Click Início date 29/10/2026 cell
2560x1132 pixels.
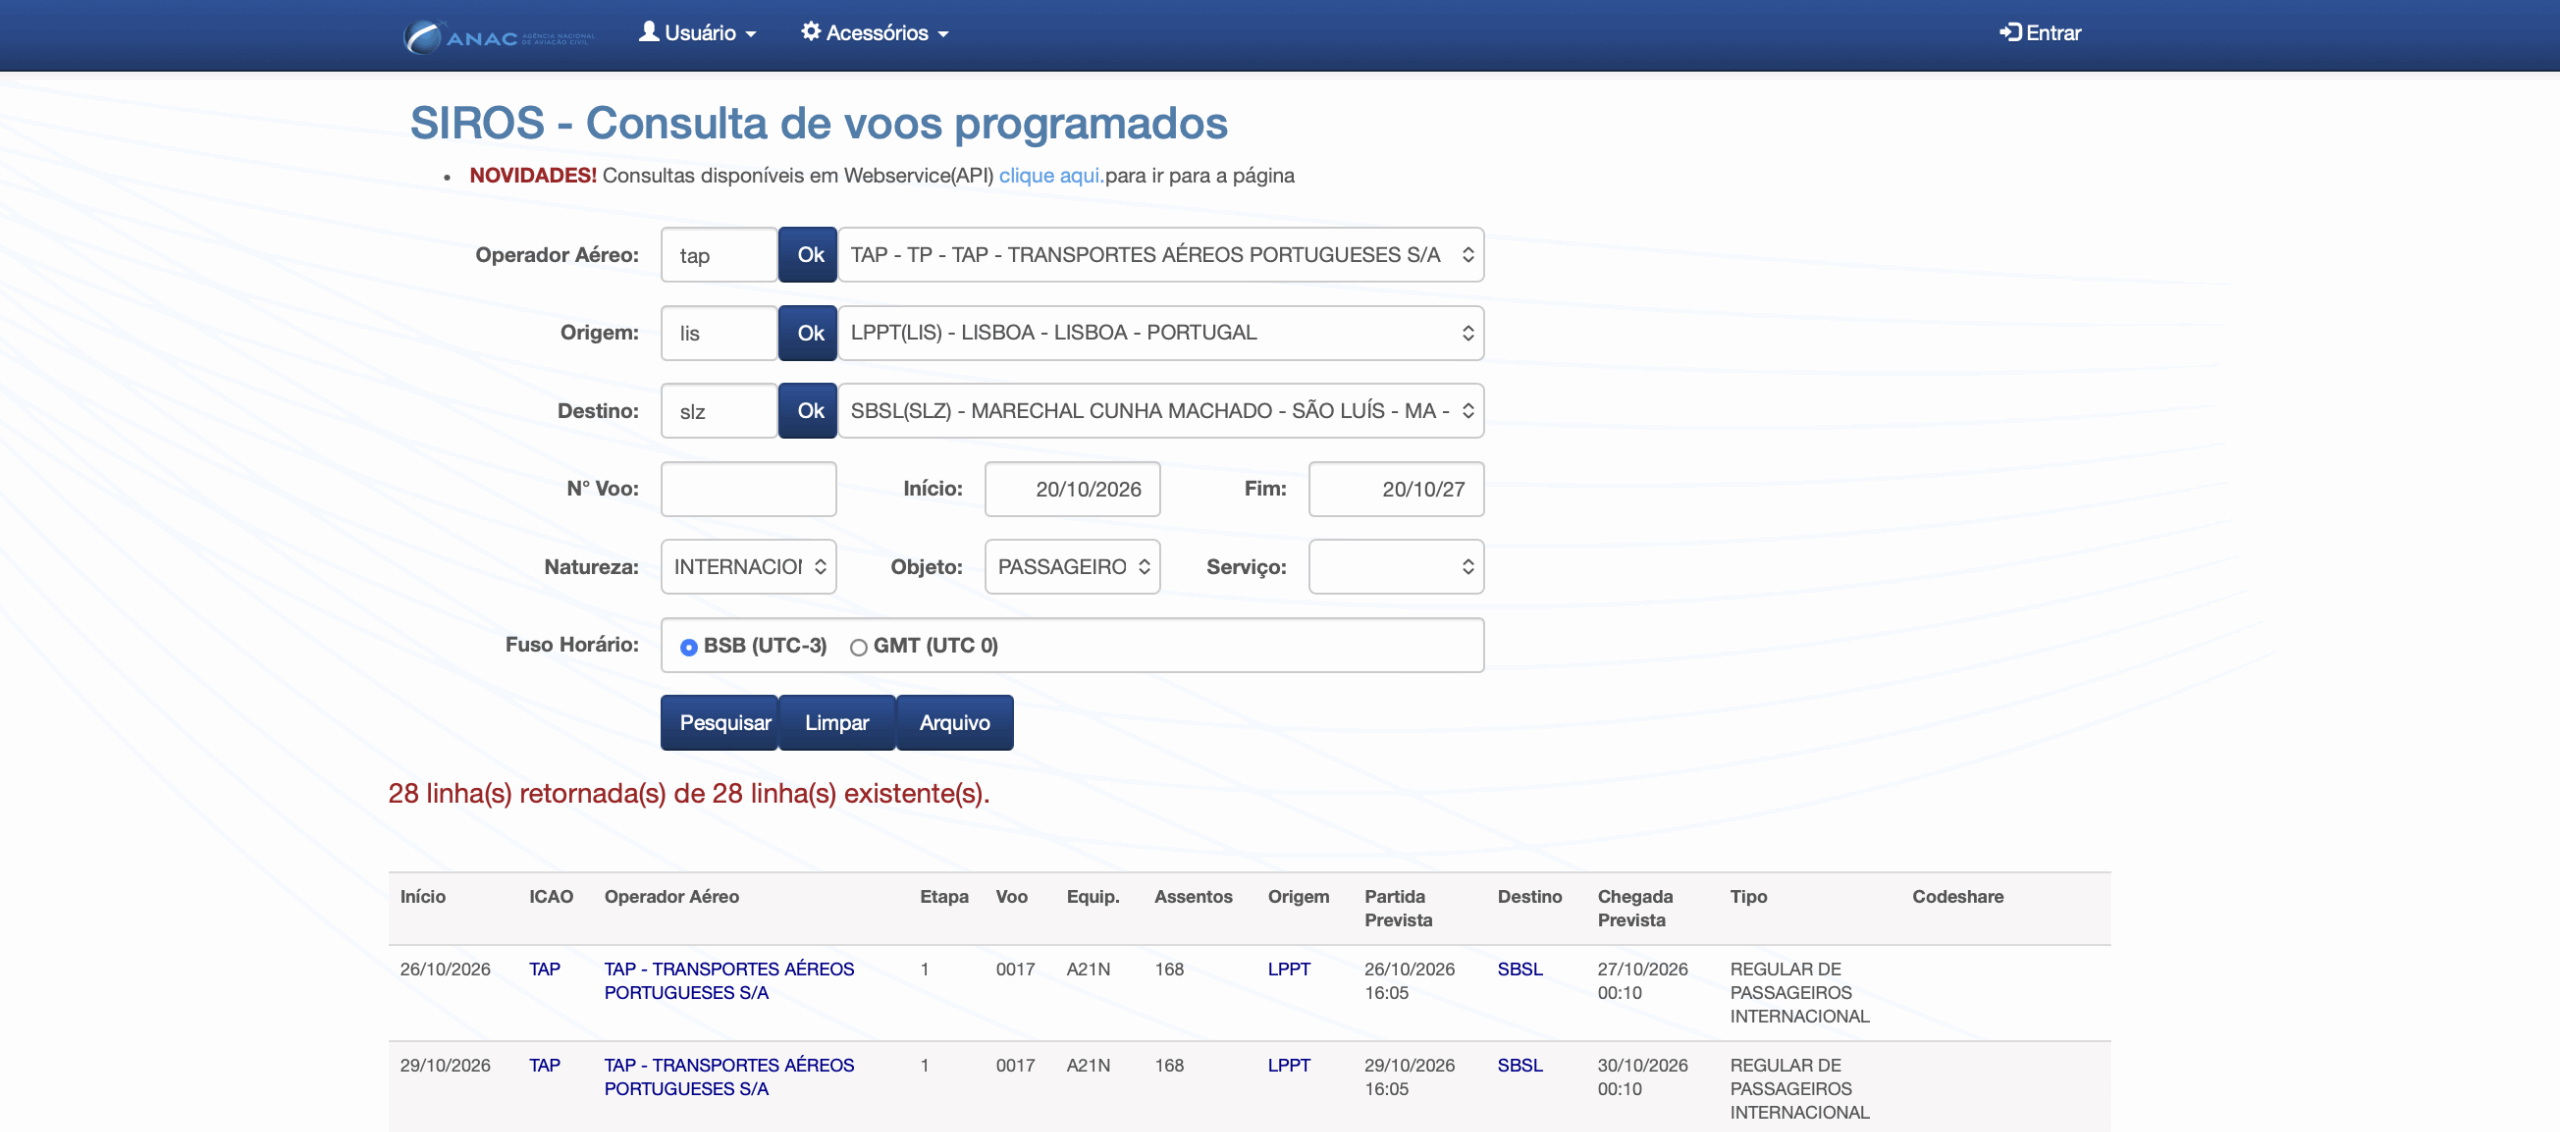445,1065
